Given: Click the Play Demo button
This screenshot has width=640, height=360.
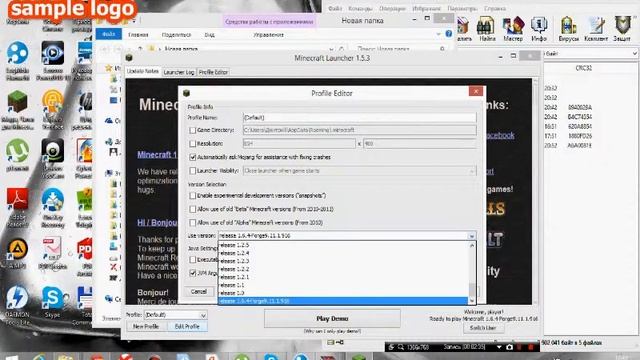Looking at the screenshot, I should pos(332,318).
